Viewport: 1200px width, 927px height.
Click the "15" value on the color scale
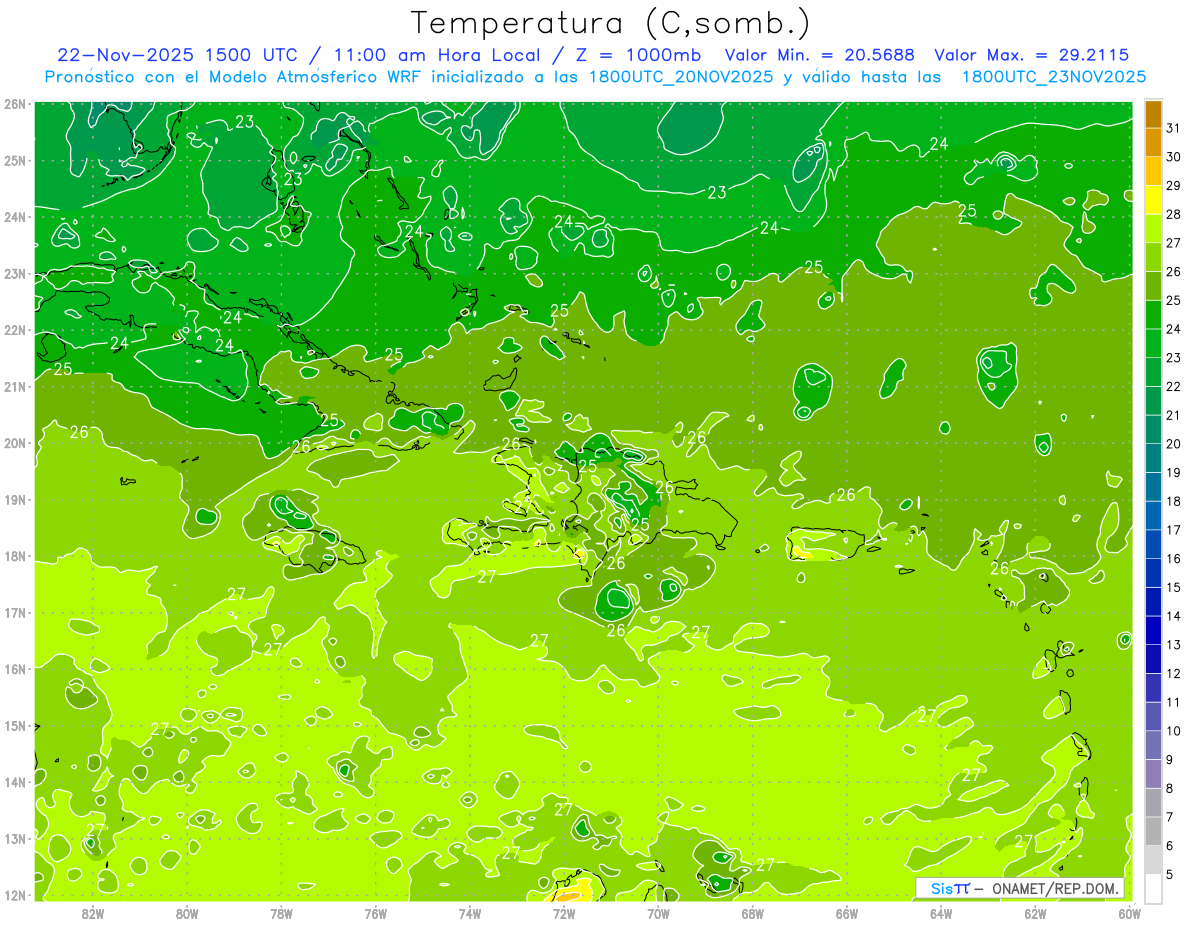[x=1173, y=587]
